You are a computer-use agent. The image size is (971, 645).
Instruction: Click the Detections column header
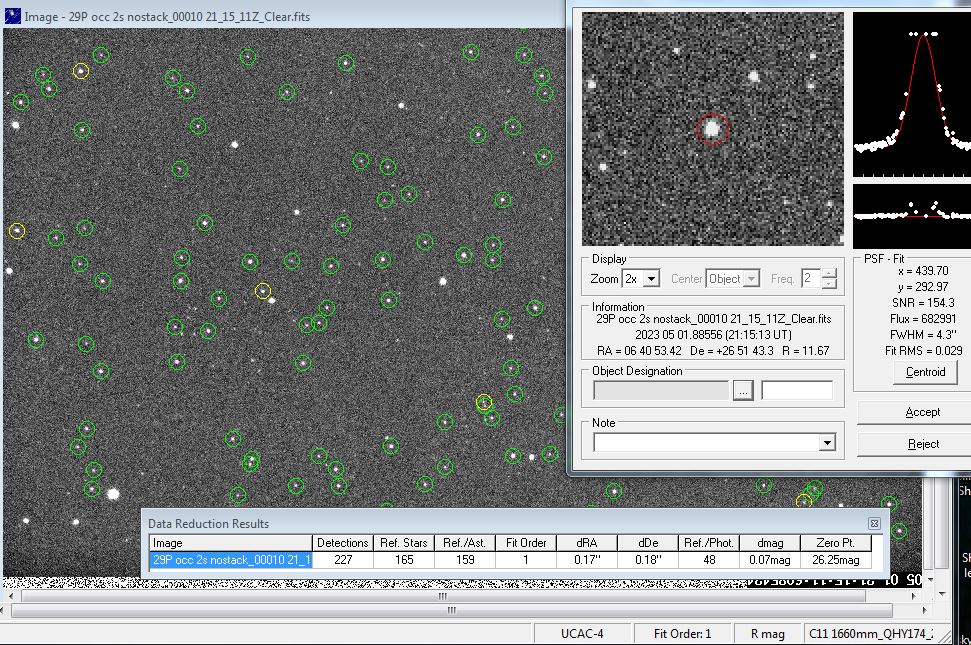[343, 543]
